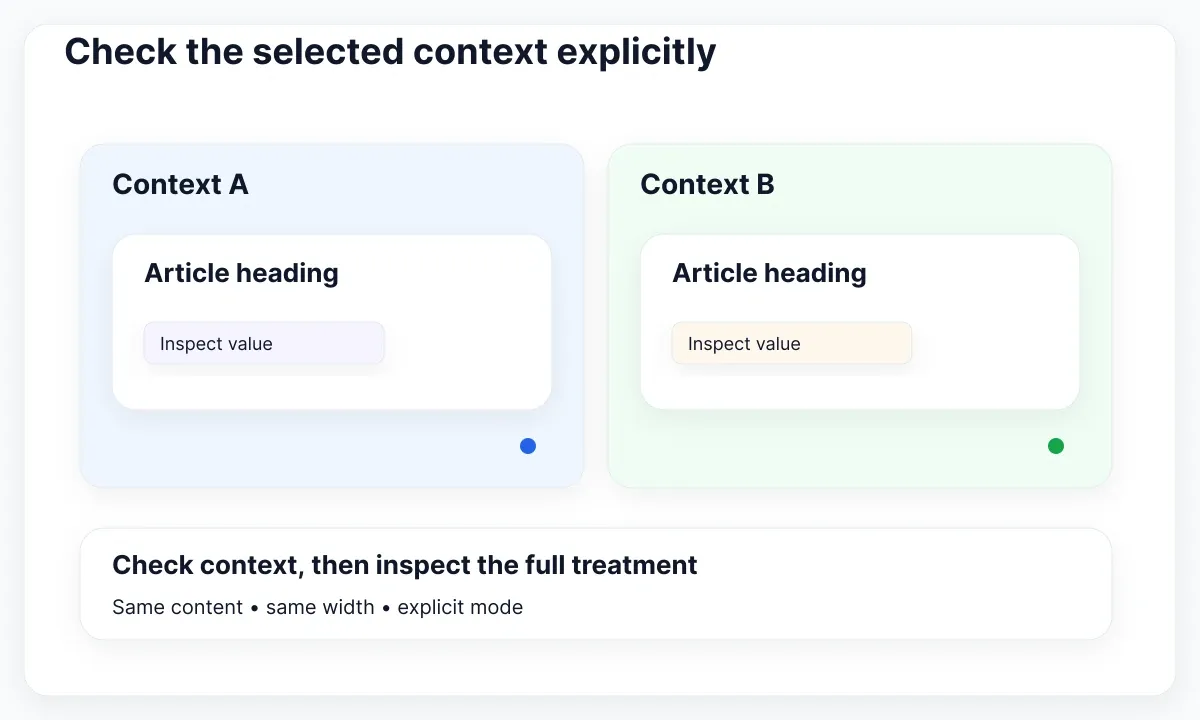Click the 'explicit mode' text
This screenshot has height=720, width=1200.
[460, 607]
